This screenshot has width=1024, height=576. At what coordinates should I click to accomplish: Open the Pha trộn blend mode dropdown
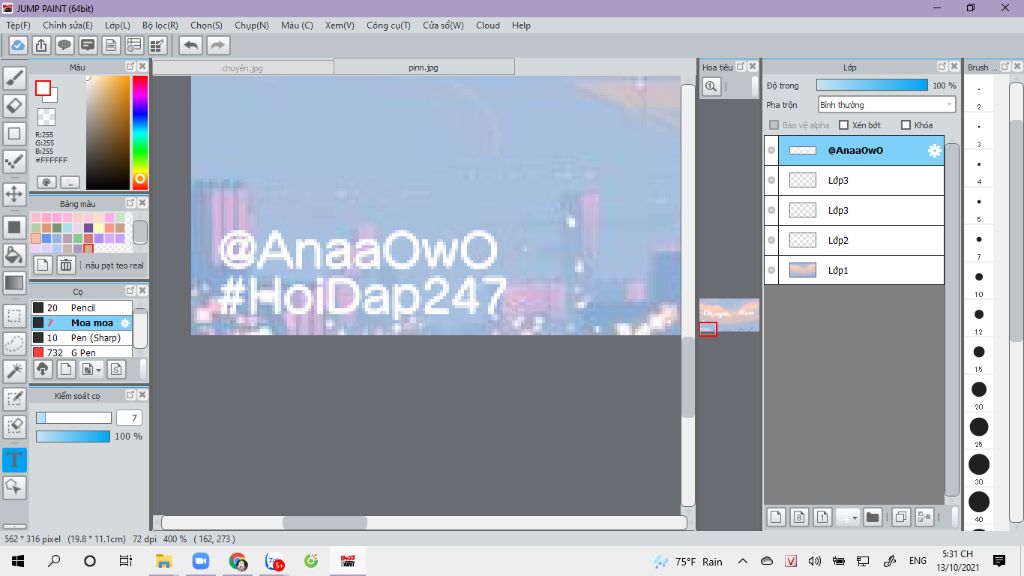[x=887, y=104]
